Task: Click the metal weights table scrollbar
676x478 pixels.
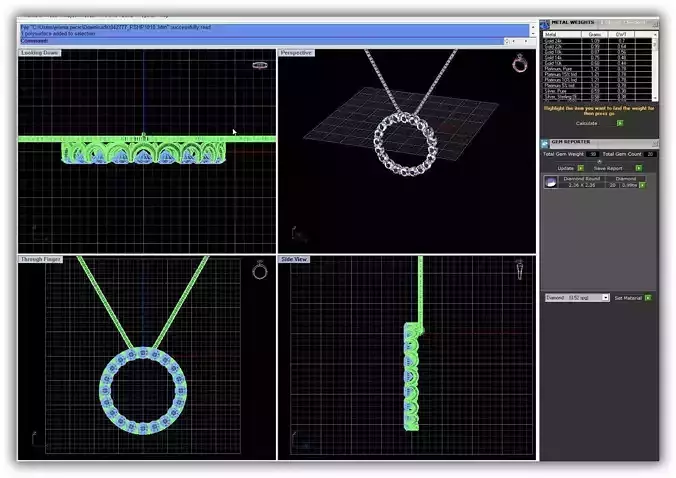Action: pyautogui.click(x=655, y=67)
